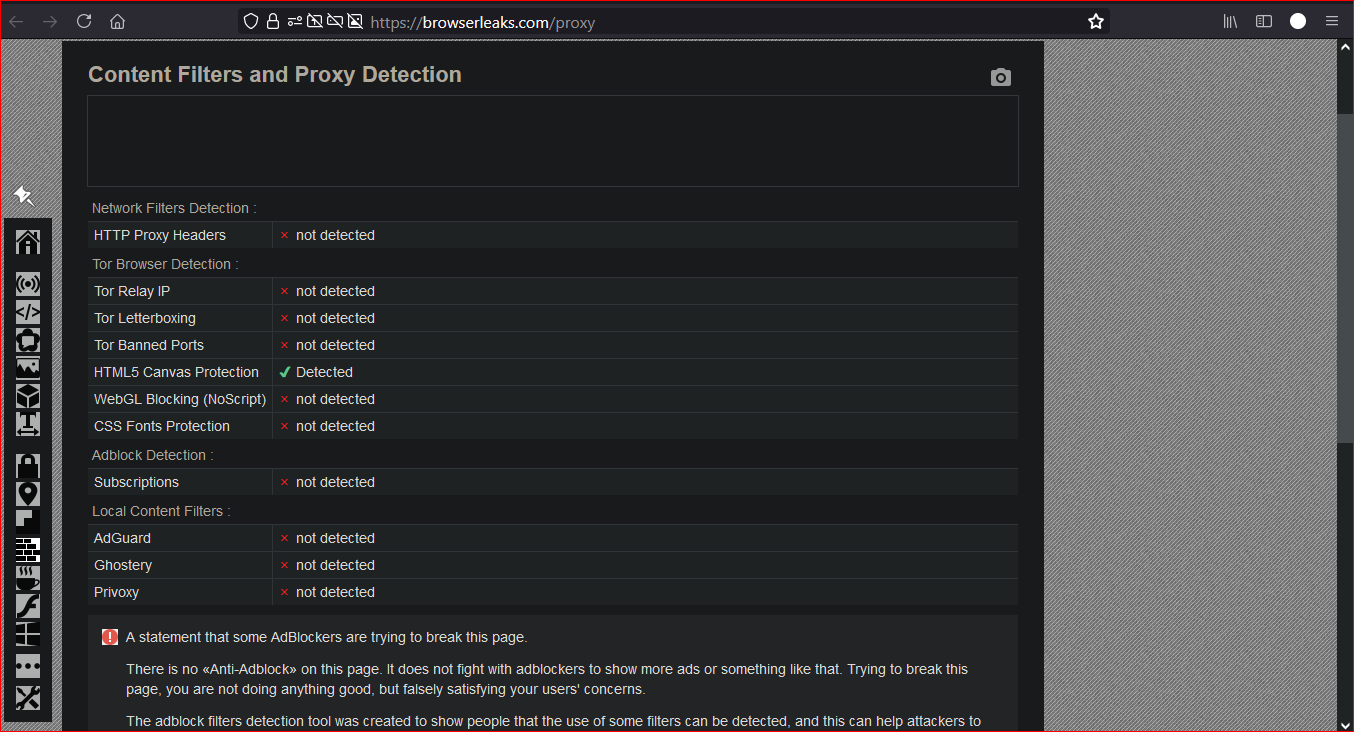Toggle the sidebar pin icon

tap(24, 195)
